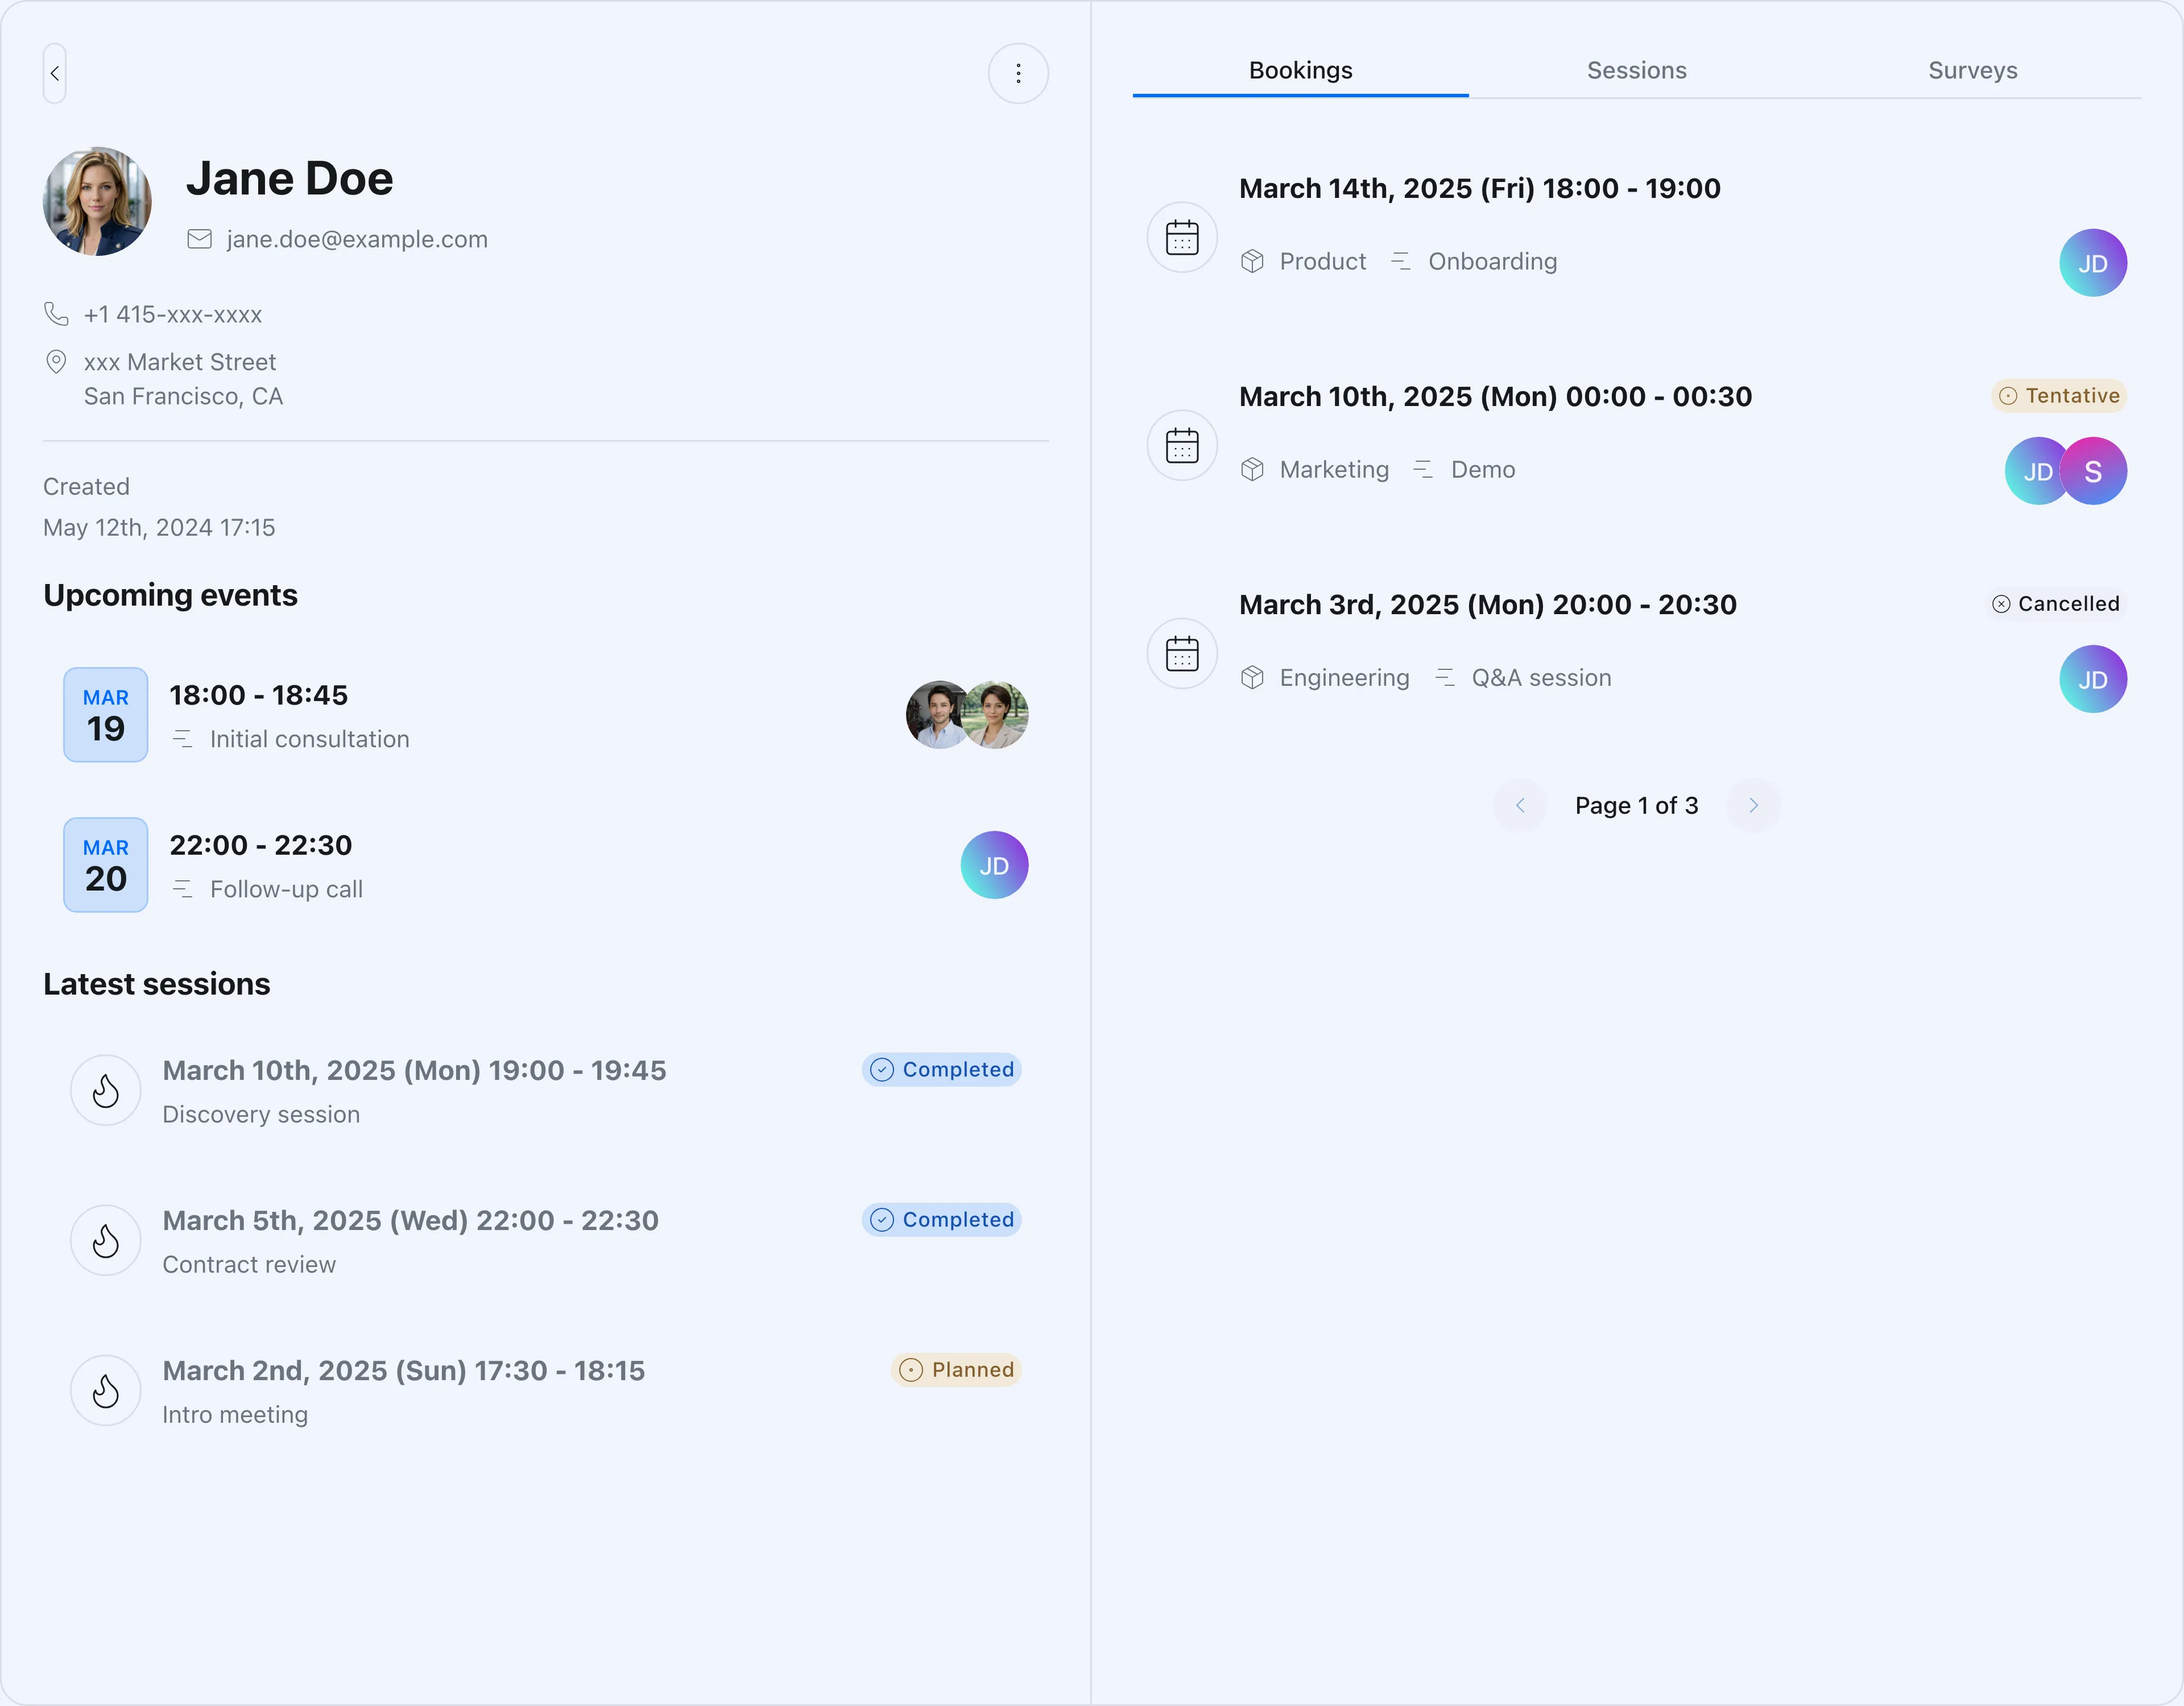2184x1706 pixels.
Task: Go to next bookings page
Action: (x=1753, y=805)
